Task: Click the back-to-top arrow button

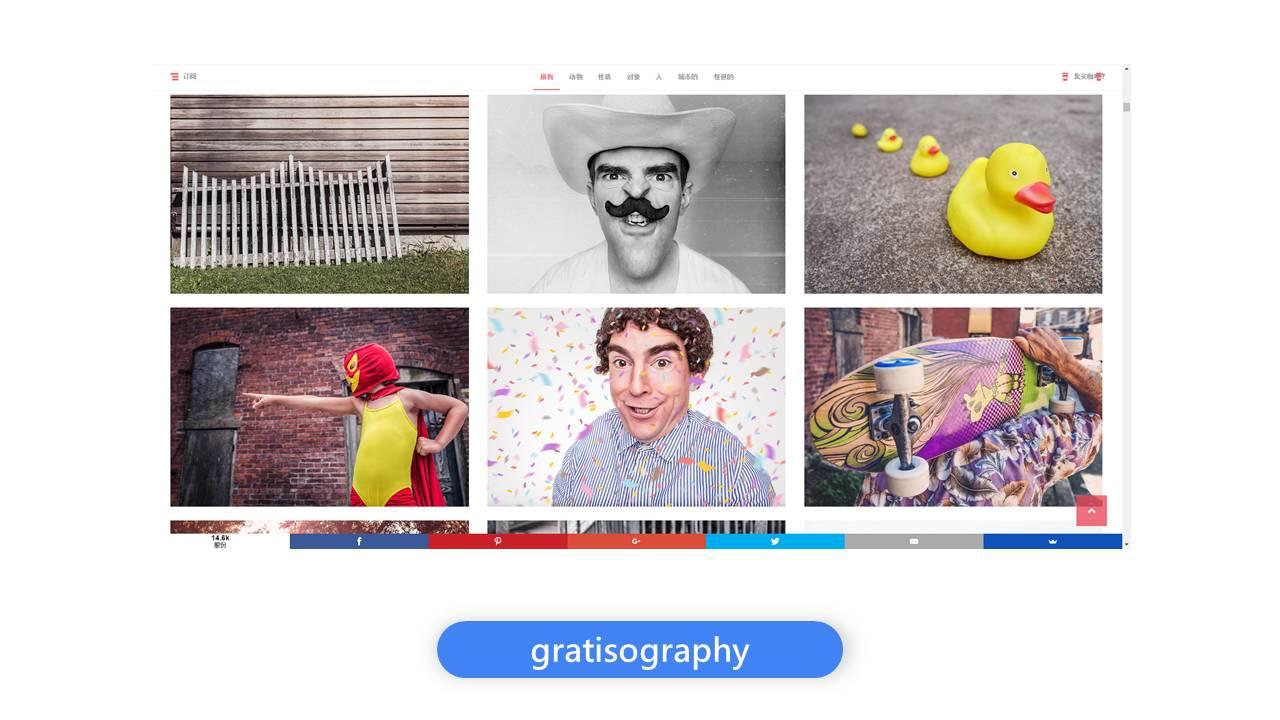Action: click(1091, 511)
